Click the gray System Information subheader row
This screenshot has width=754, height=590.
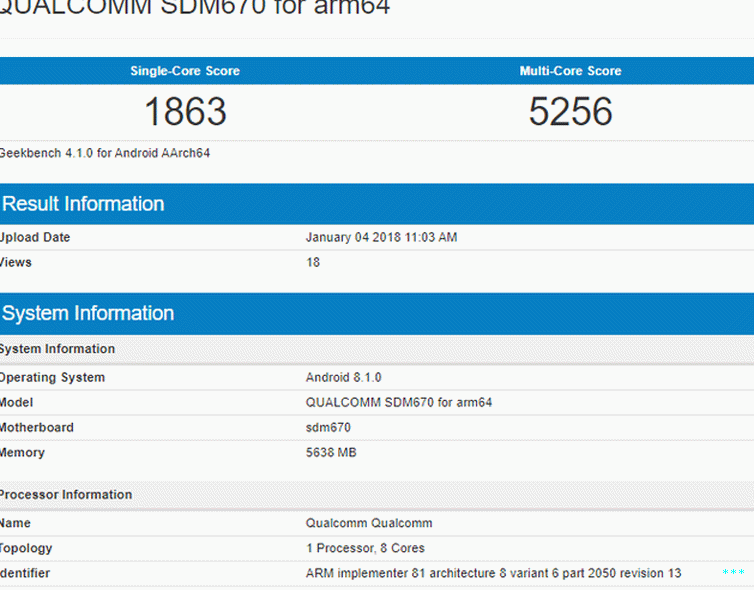pyautogui.click(x=377, y=349)
